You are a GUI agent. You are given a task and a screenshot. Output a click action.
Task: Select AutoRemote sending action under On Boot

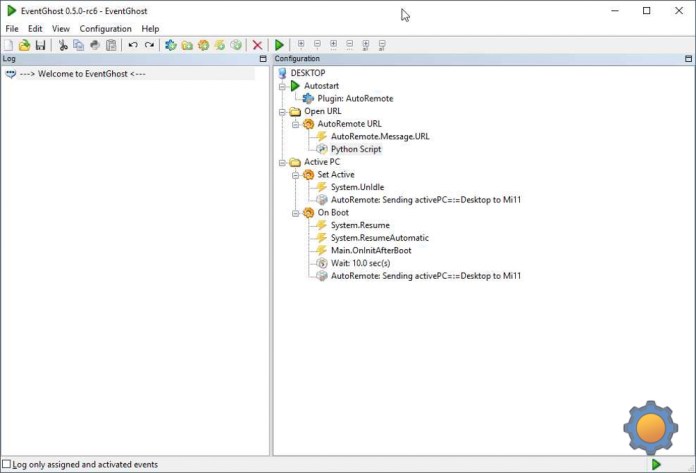(426, 276)
